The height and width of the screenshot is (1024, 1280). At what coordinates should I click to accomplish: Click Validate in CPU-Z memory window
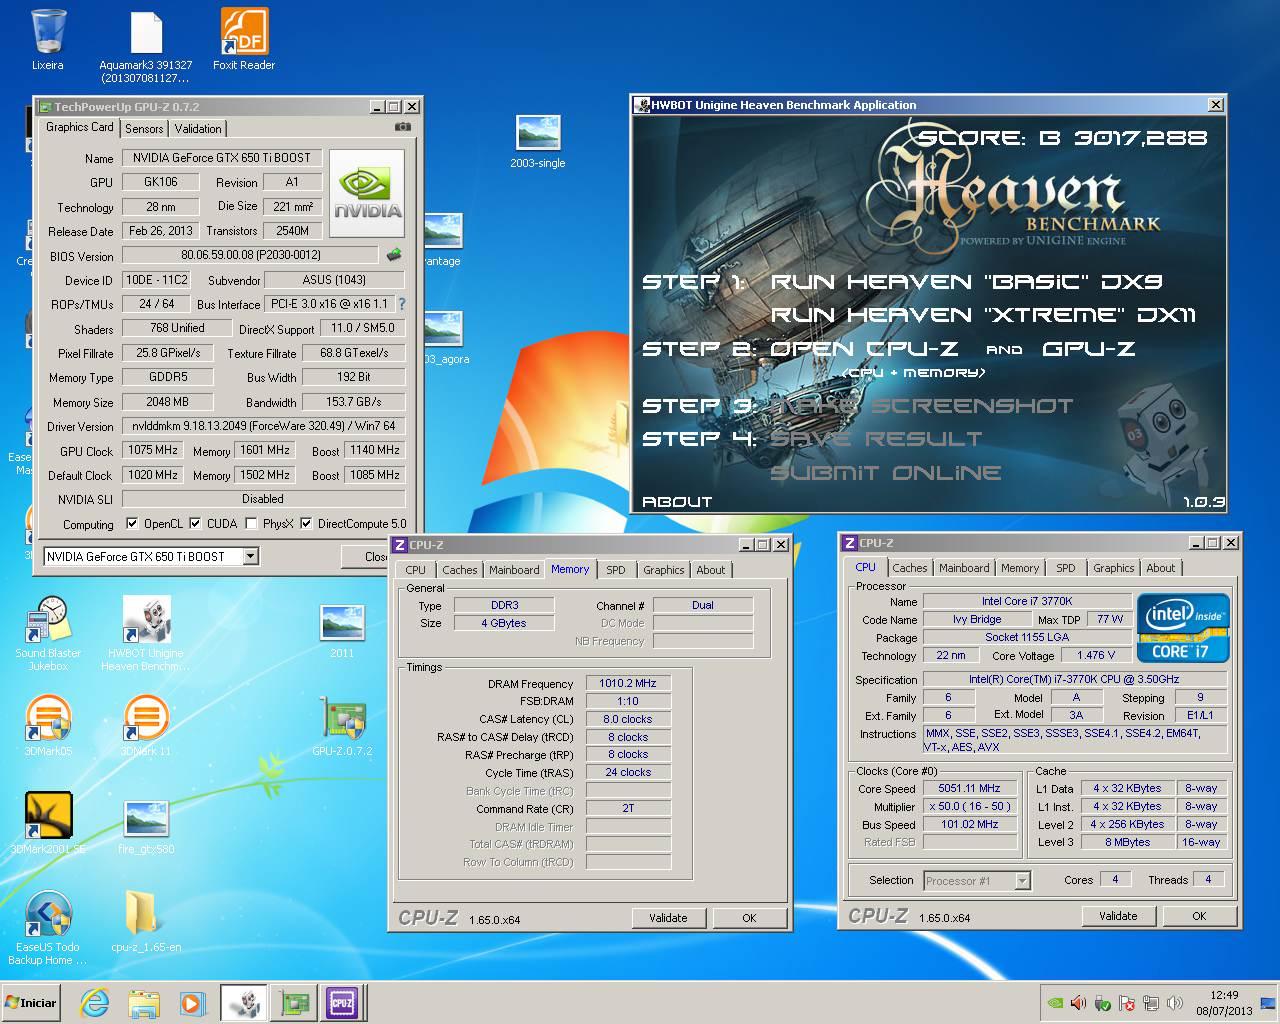click(x=668, y=918)
